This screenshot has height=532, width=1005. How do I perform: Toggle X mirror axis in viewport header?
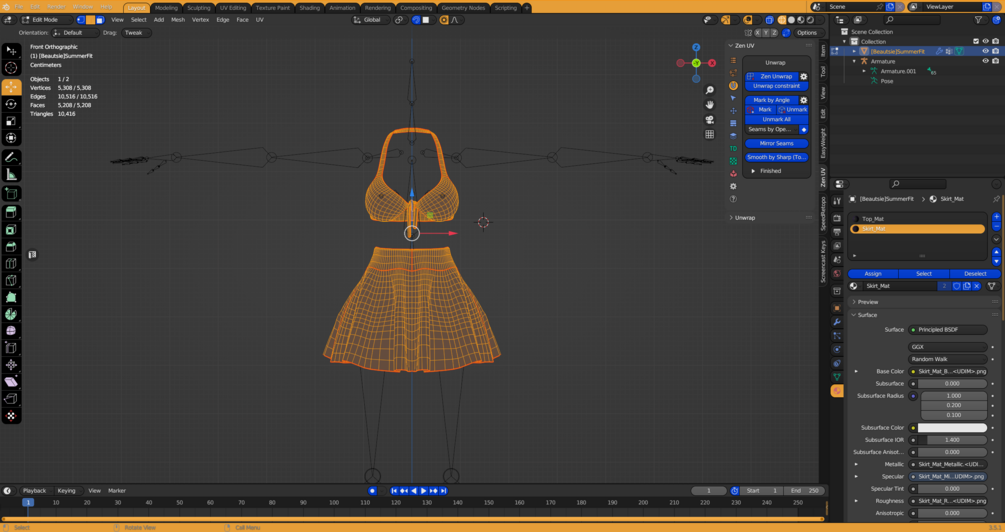pyautogui.click(x=758, y=33)
